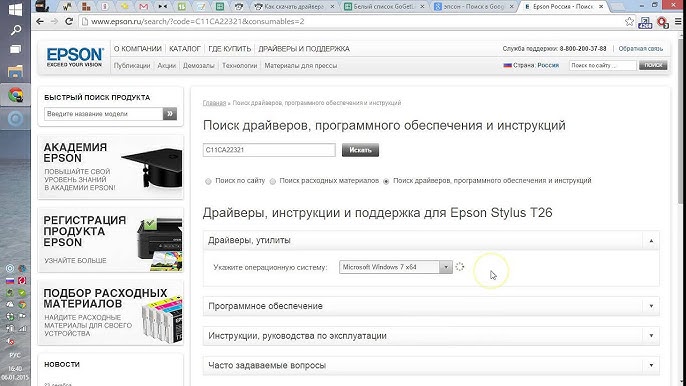Select the 'Поиск по сайту' radio button

pos(208,181)
